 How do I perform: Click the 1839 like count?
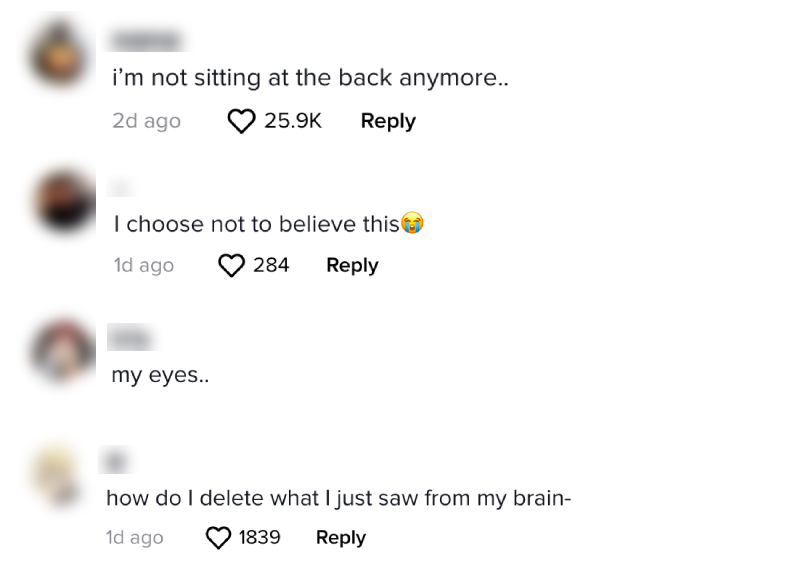(x=259, y=537)
